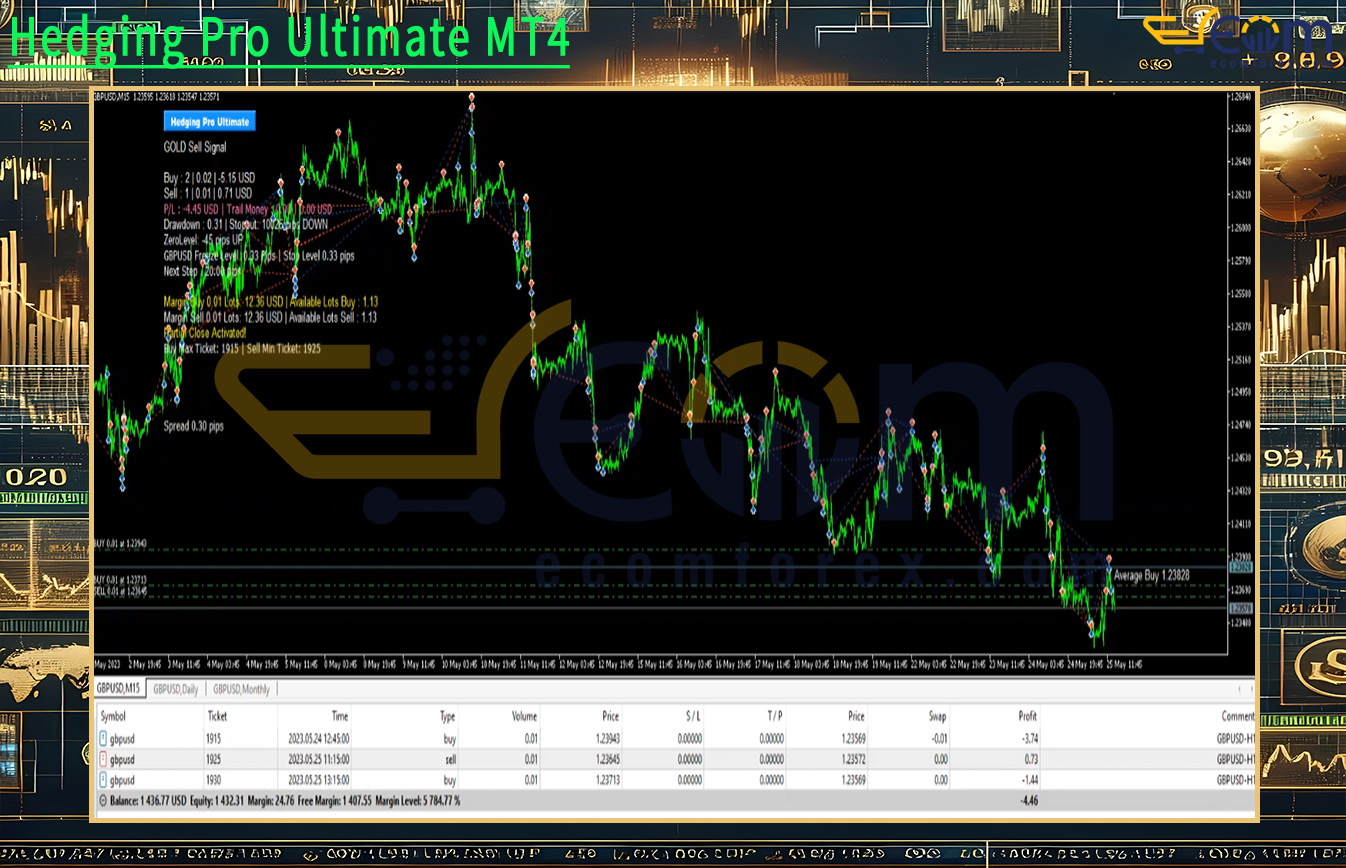The height and width of the screenshot is (868, 1346).
Task: Select ticket number 1930 cell
Action: point(215,779)
